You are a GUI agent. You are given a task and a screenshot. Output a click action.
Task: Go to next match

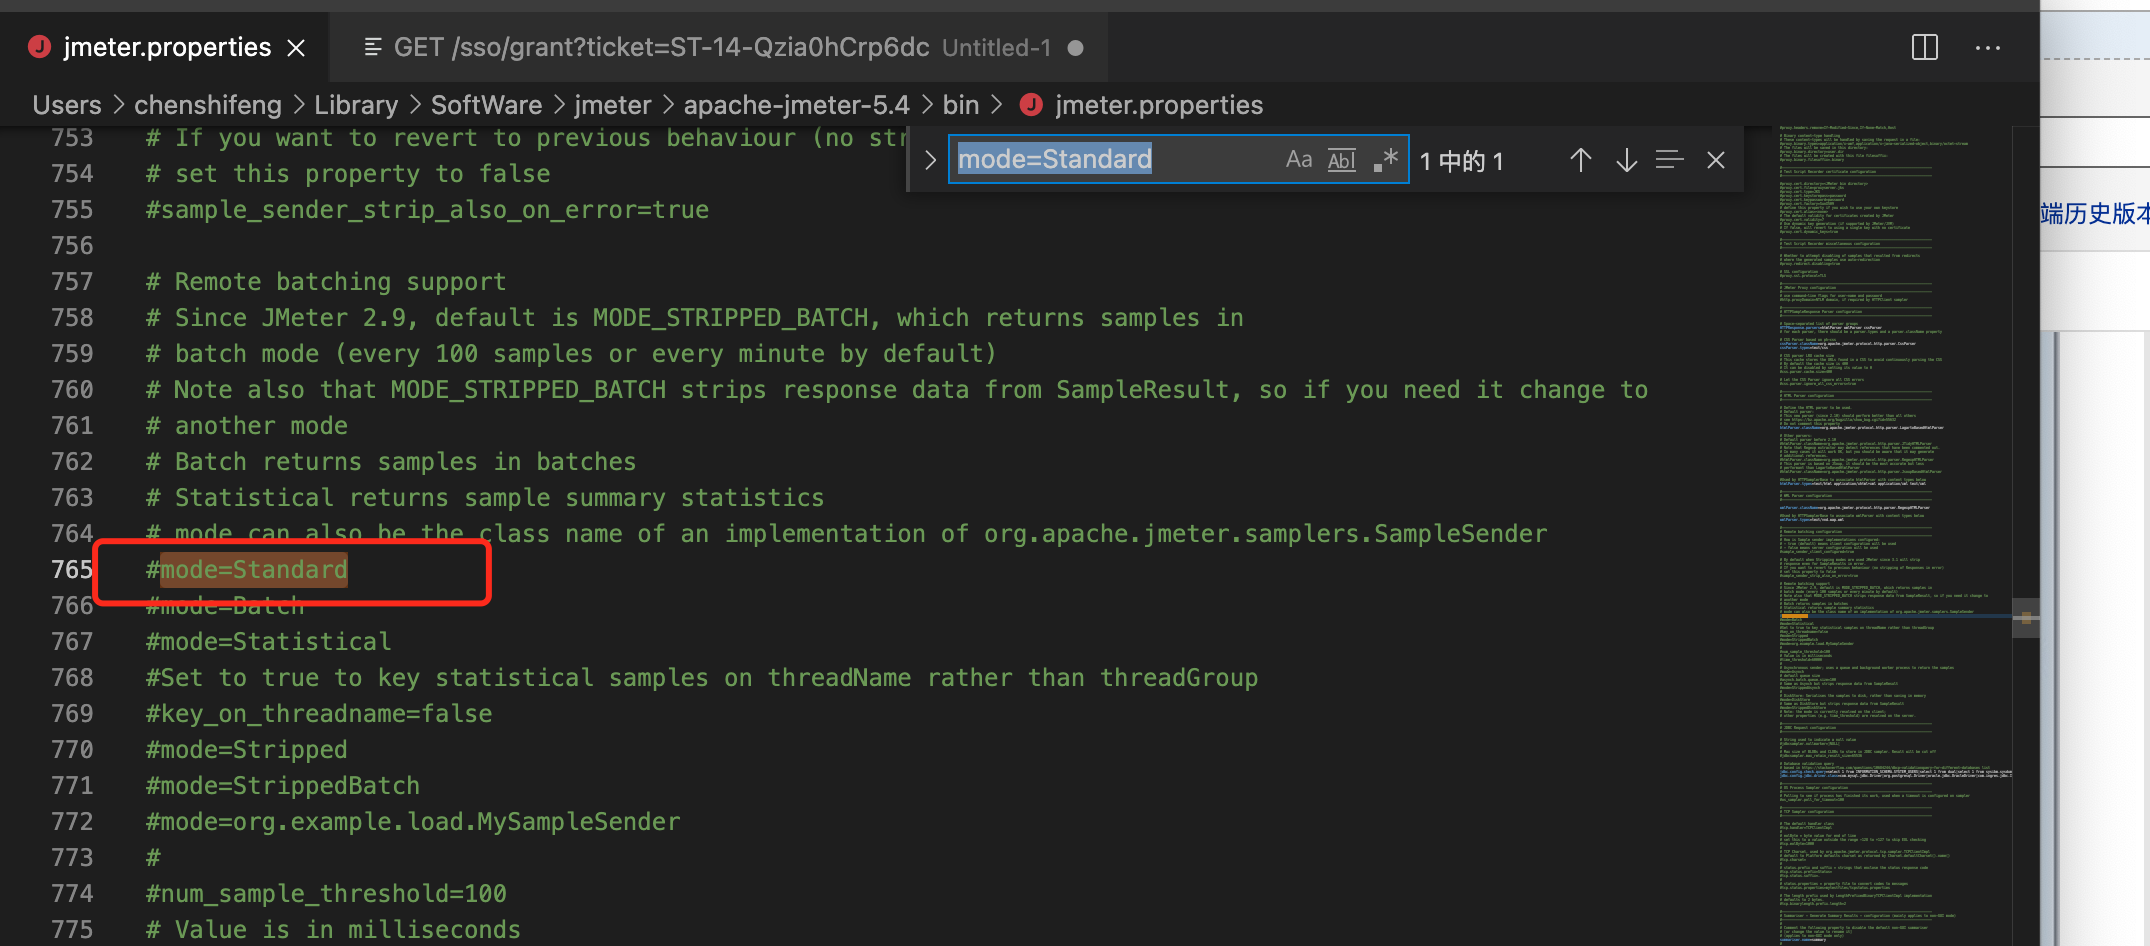[1627, 160]
